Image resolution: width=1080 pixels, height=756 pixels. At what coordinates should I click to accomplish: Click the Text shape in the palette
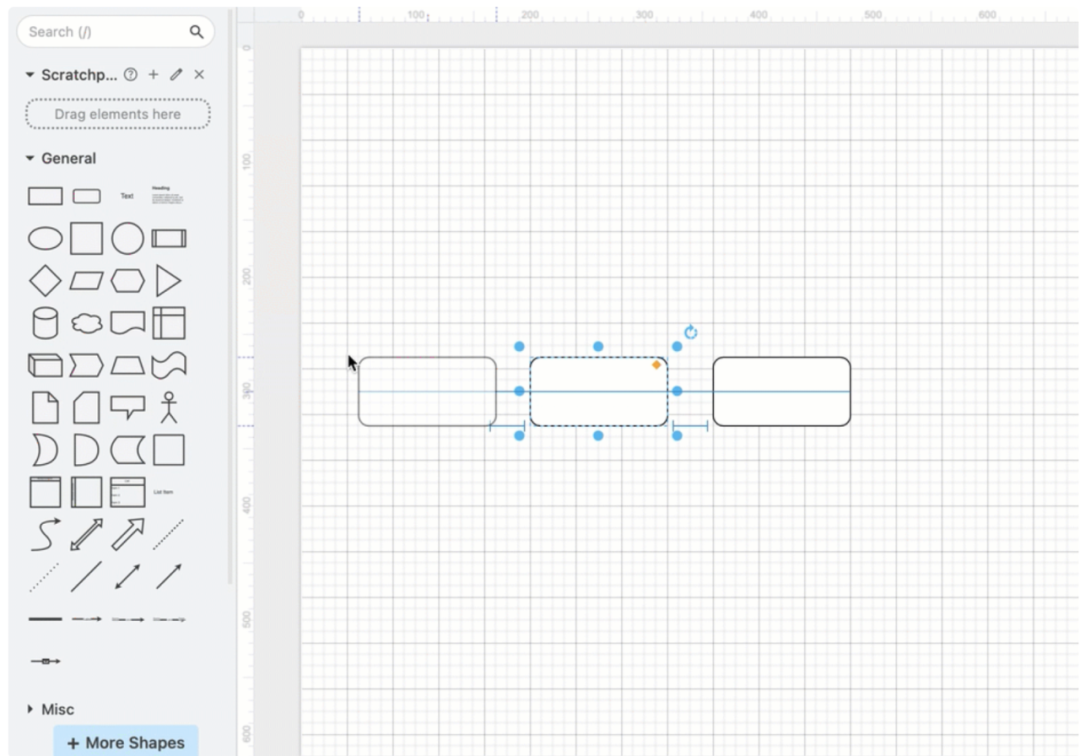point(127,196)
